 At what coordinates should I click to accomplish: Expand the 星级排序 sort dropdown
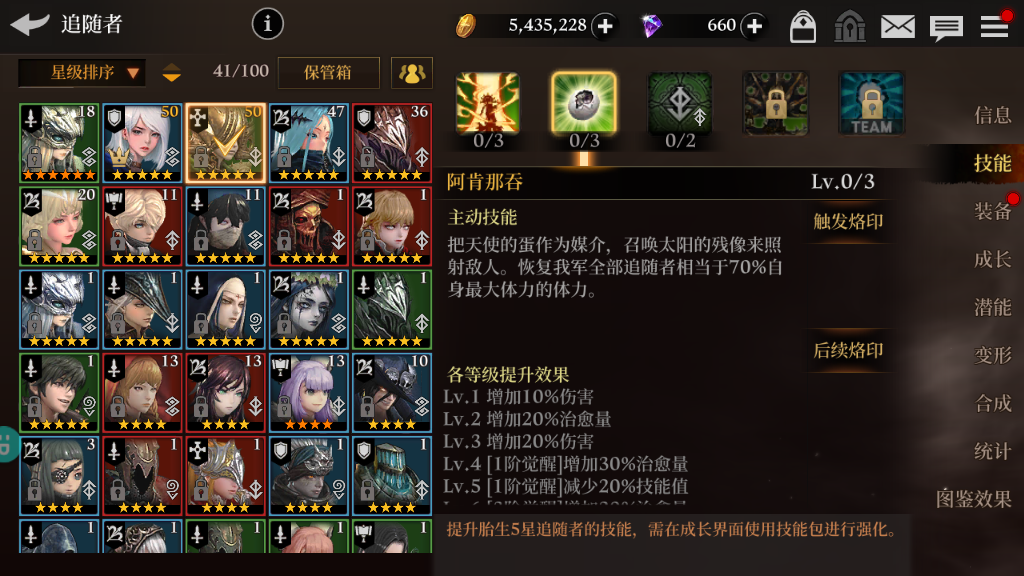tap(82, 72)
